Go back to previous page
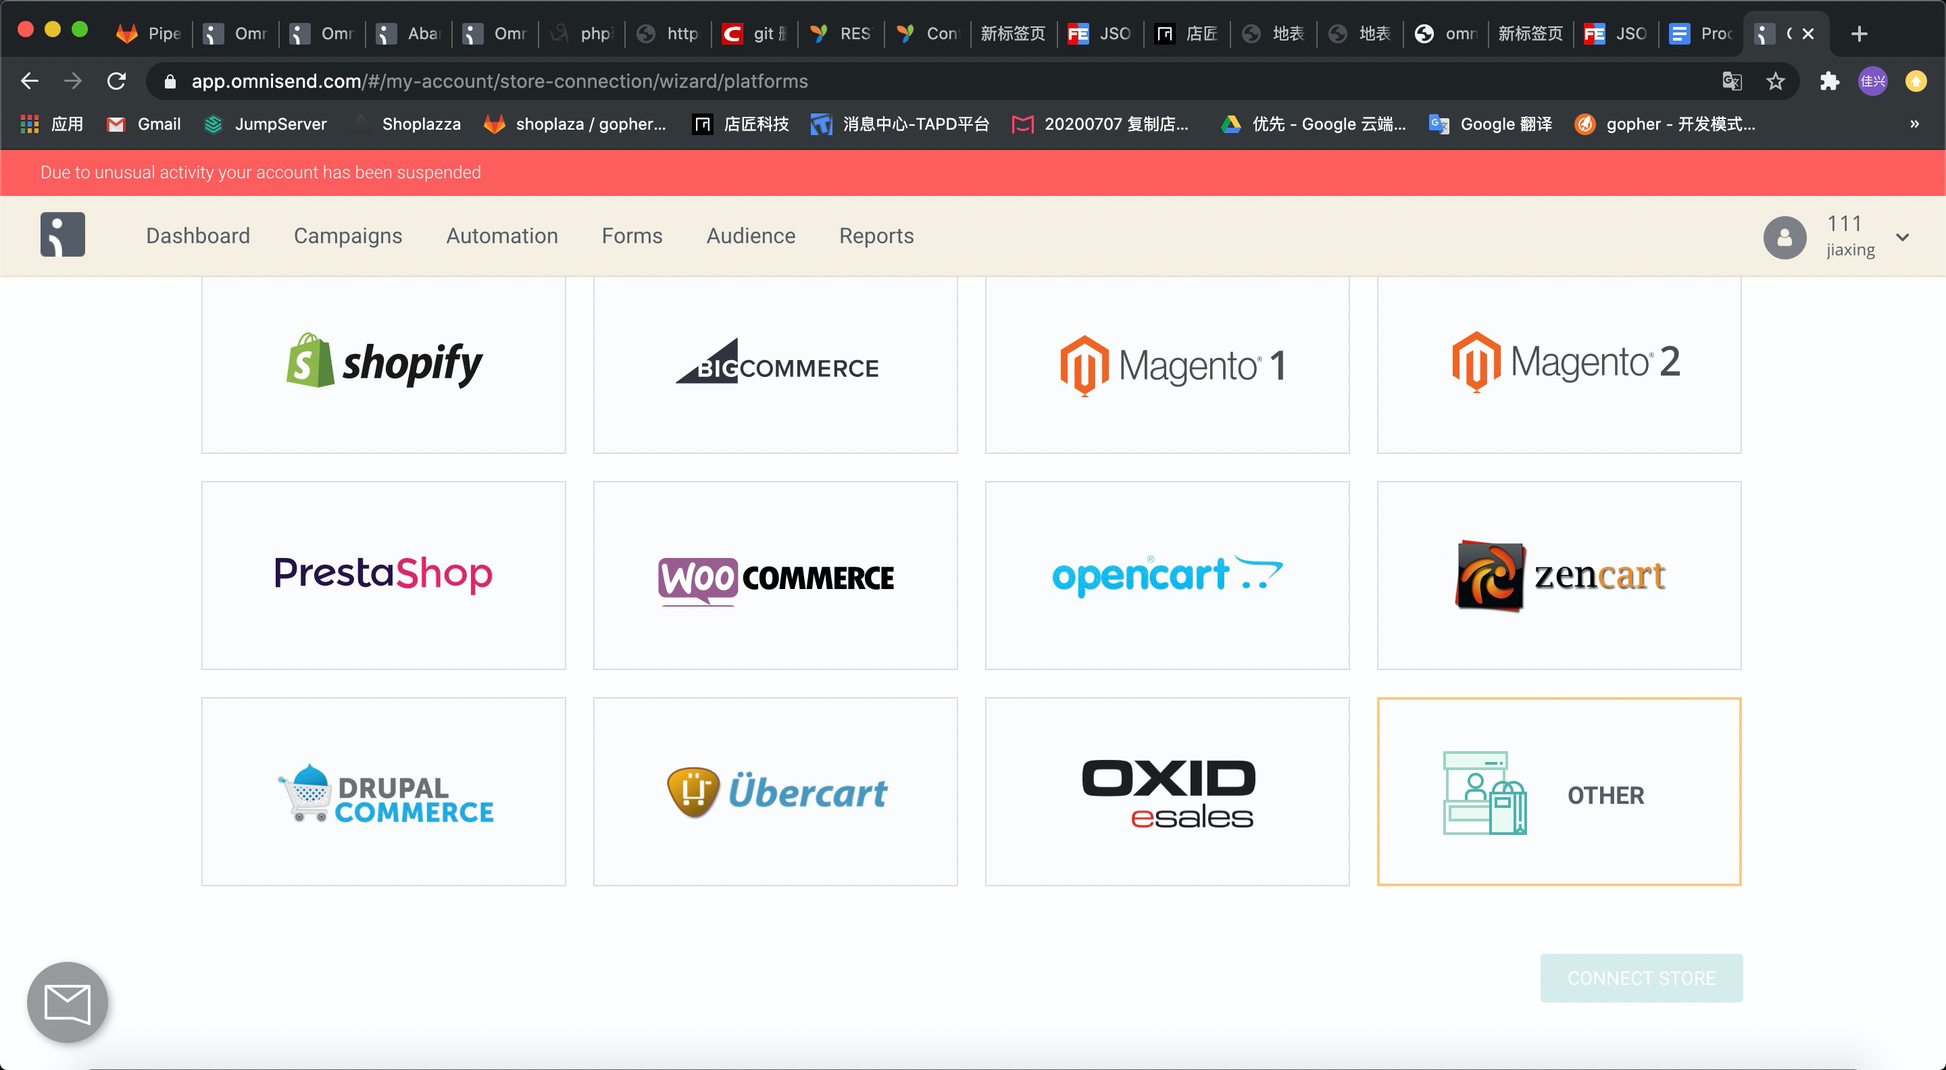 pyautogui.click(x=30, y=81)
